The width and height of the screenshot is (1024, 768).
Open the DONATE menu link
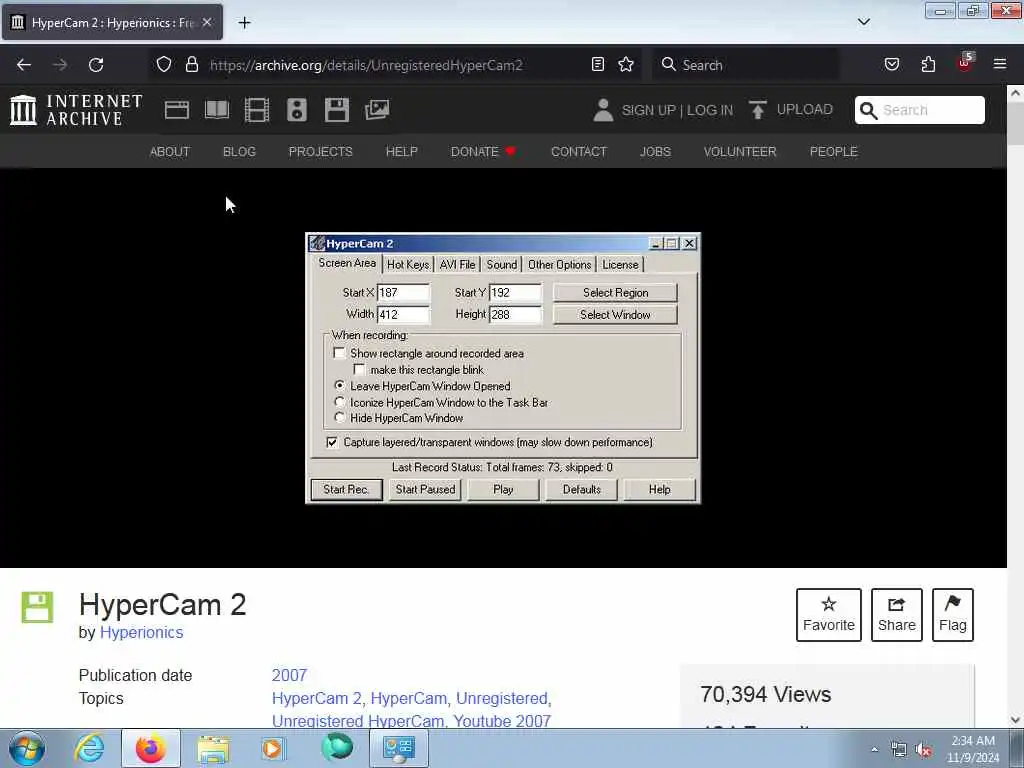pos(483,152)
